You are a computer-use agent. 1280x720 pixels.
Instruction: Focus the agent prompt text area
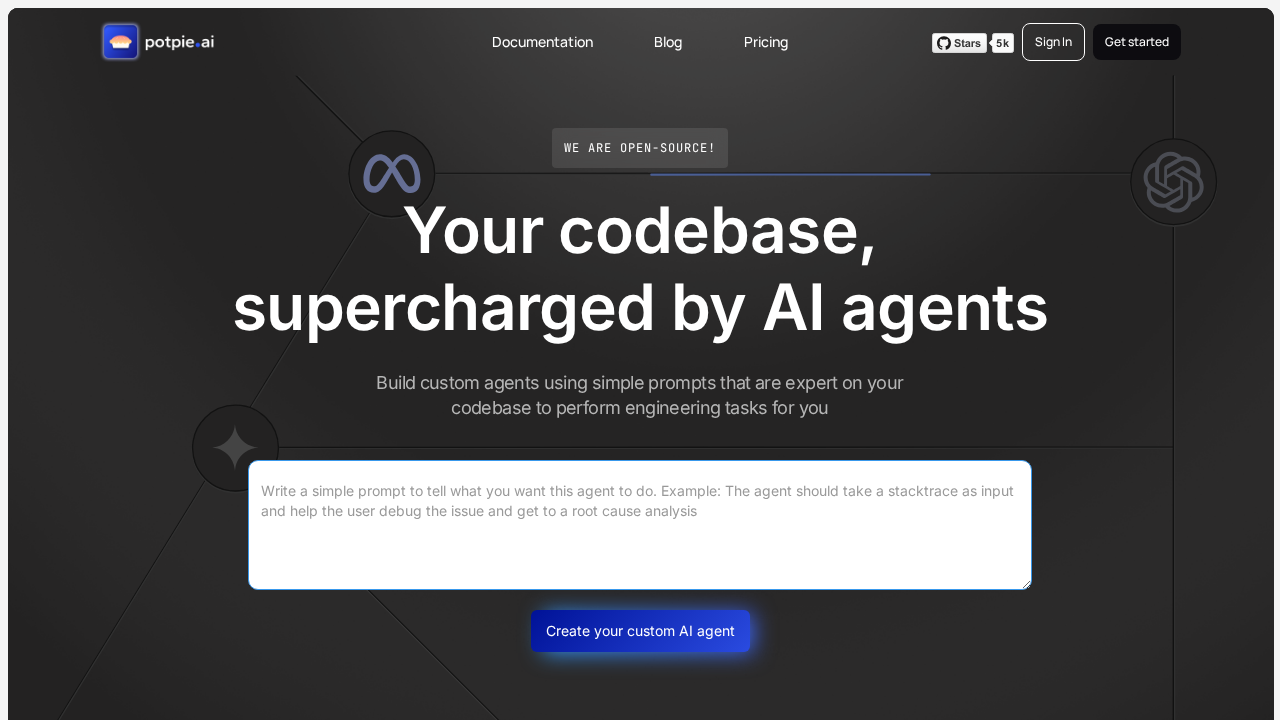coord(639,540)
